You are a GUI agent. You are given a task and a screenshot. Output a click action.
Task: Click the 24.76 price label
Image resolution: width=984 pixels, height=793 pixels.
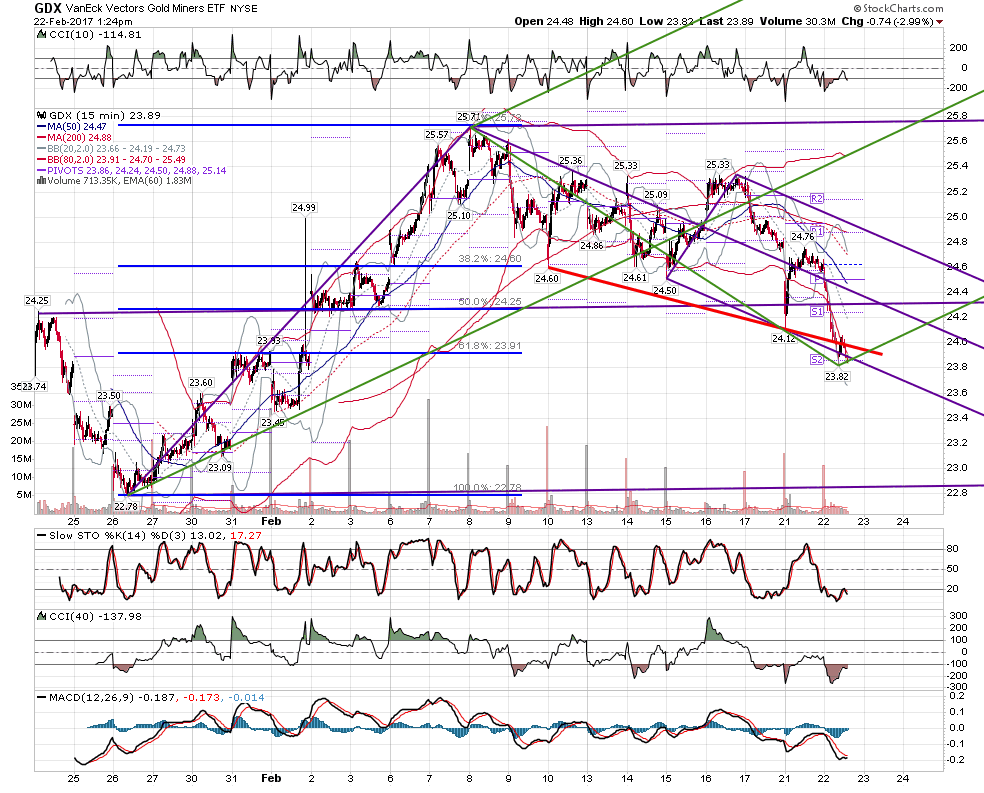click(x=802, y=237)
